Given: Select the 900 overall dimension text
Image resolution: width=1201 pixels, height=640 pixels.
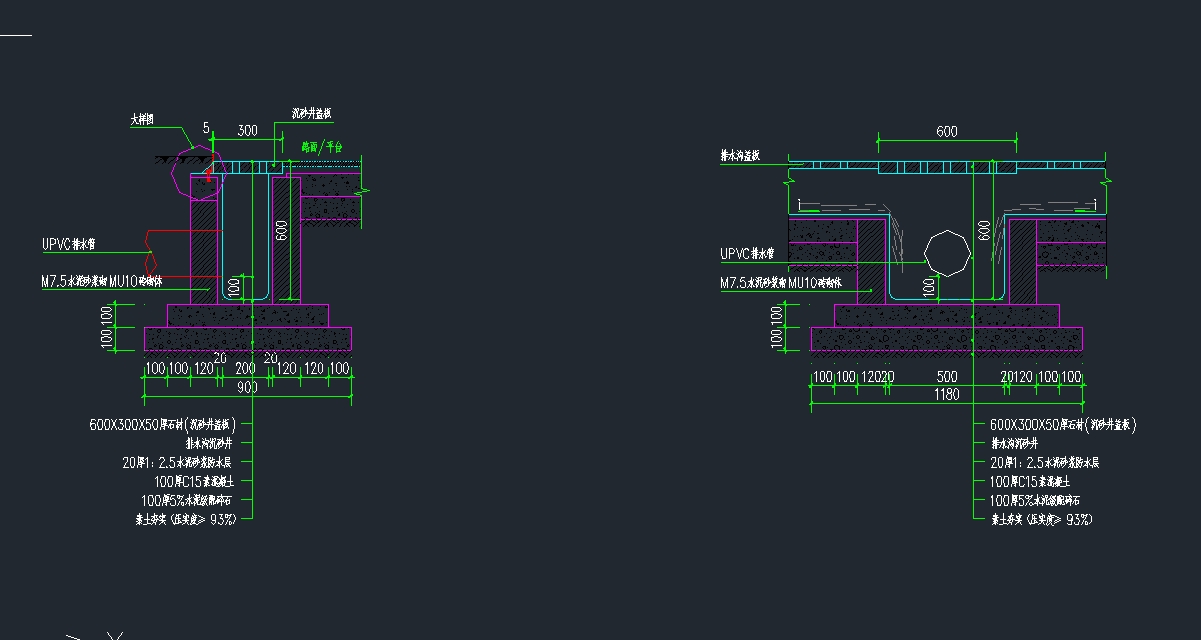Looking at the screenshot, I should point(247,387).
